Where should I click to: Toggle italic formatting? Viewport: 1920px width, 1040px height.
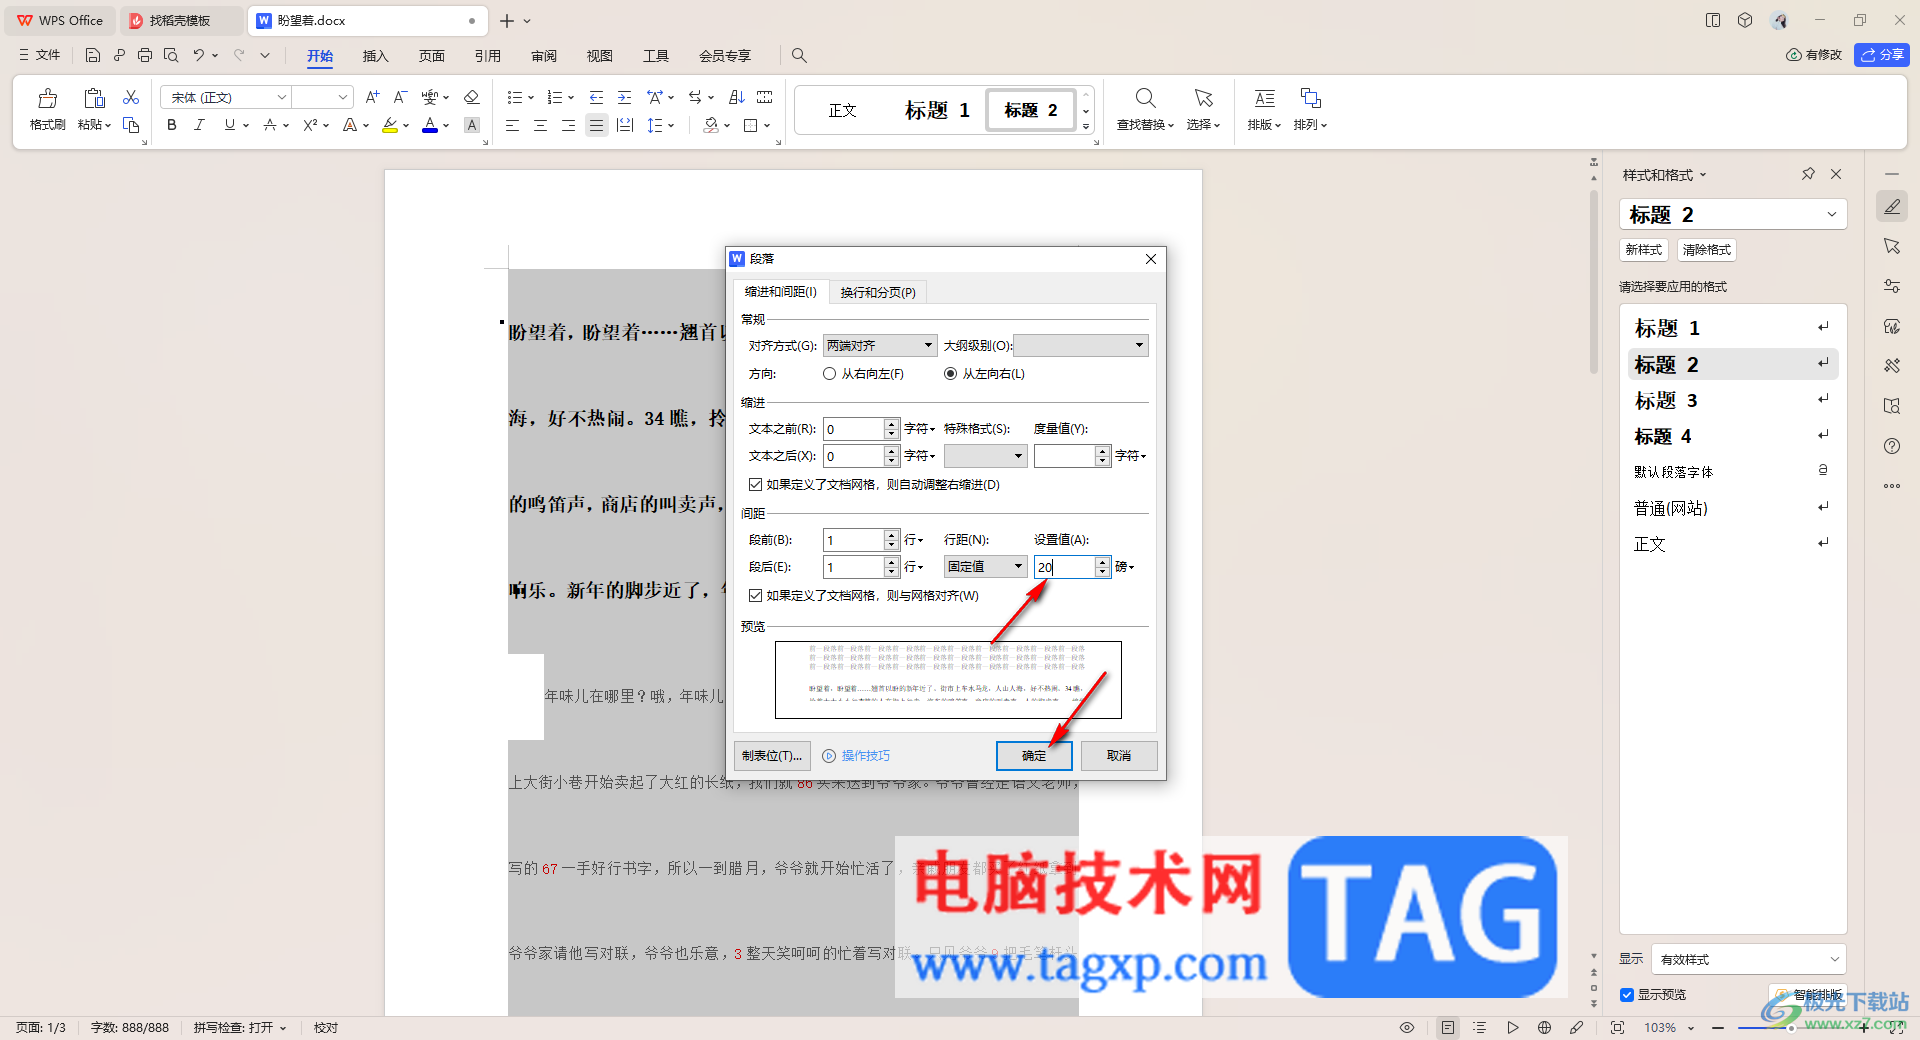[200, 125]
